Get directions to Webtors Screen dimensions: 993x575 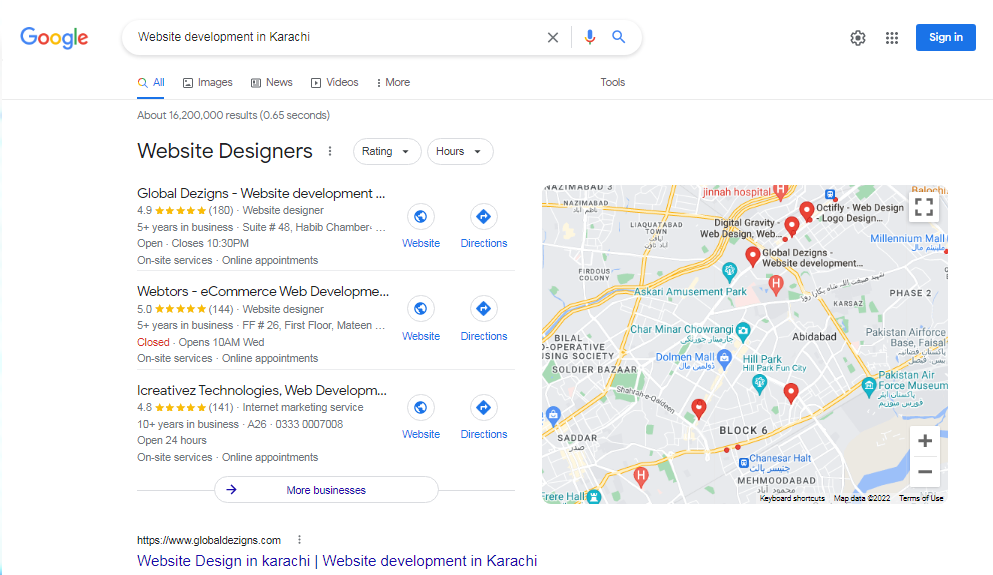(x=484, y=310)
